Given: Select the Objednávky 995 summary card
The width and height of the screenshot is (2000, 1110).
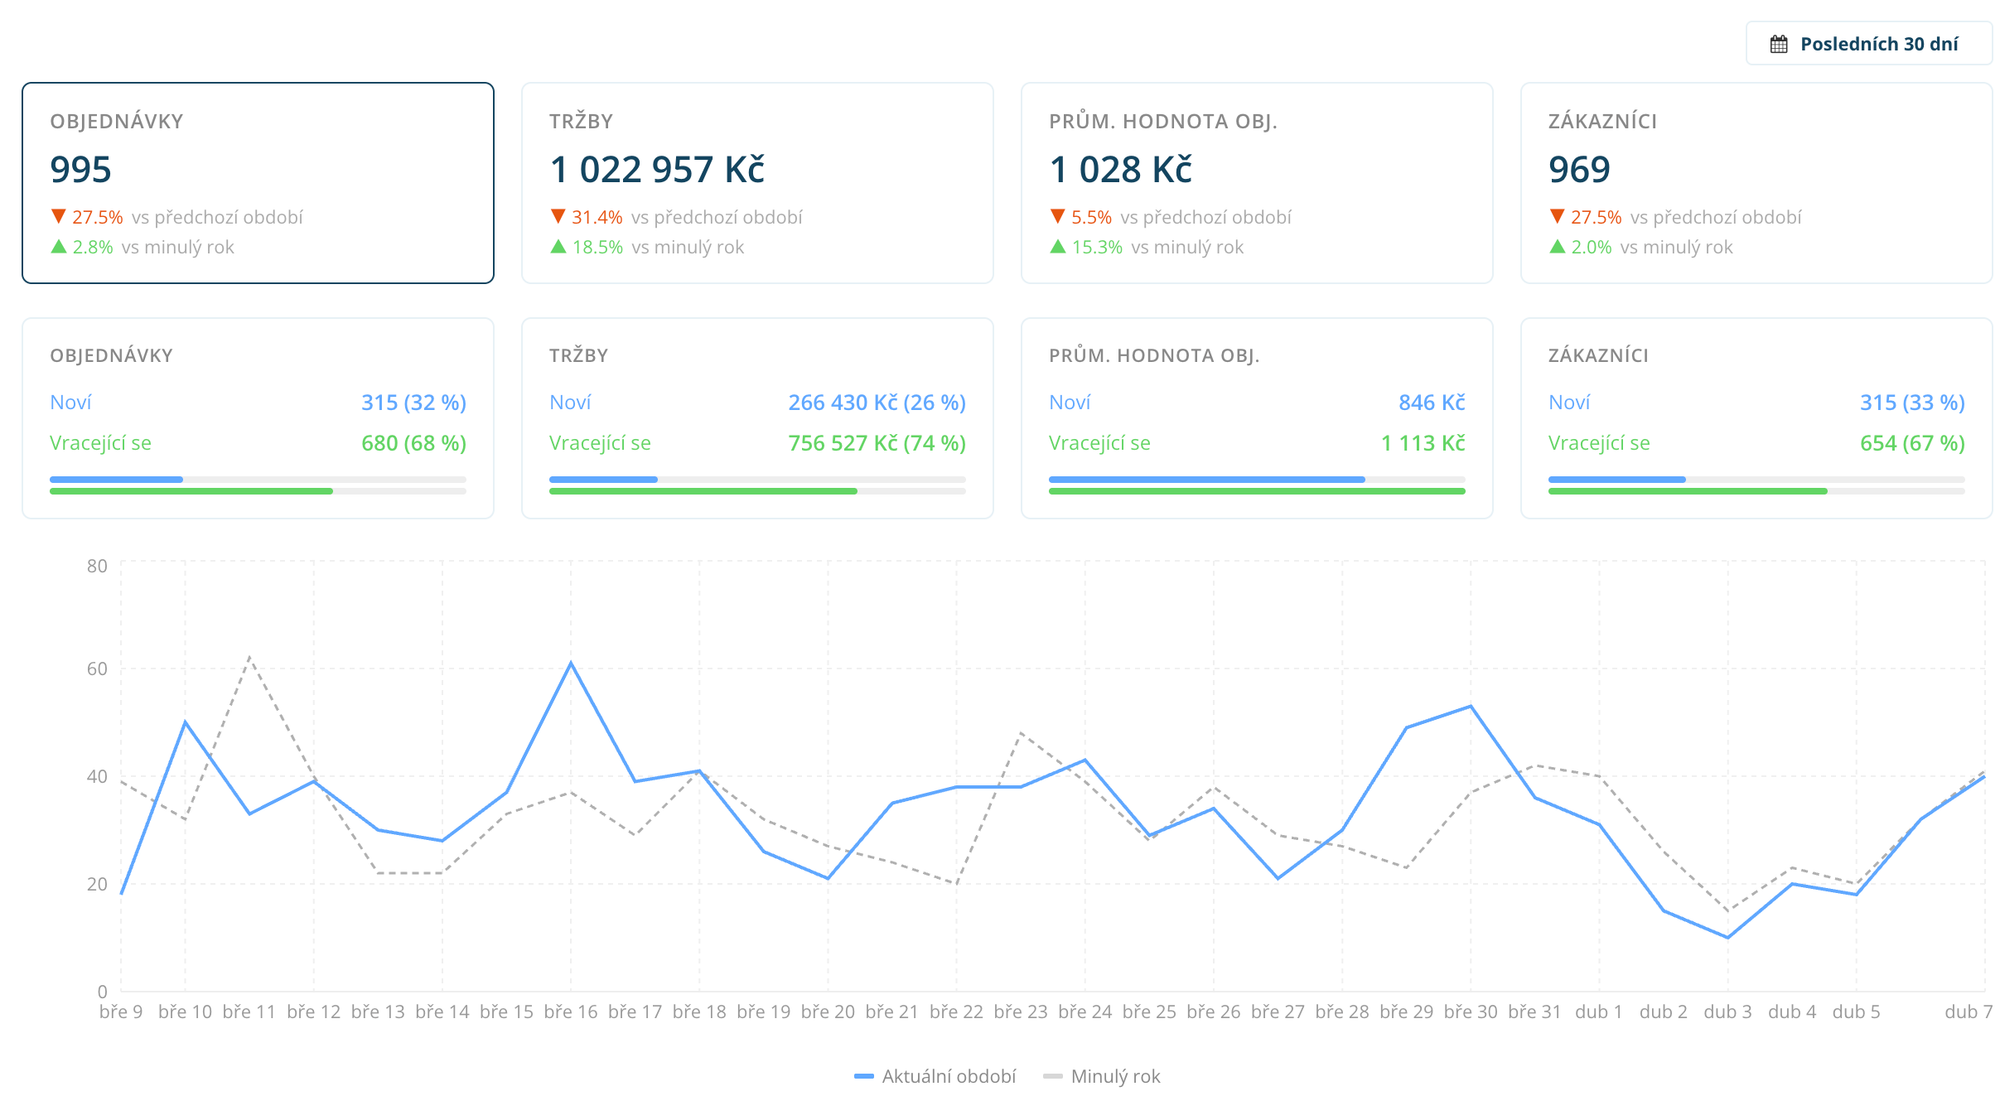Looking at the screenshot, I should (x=258, y=183).
